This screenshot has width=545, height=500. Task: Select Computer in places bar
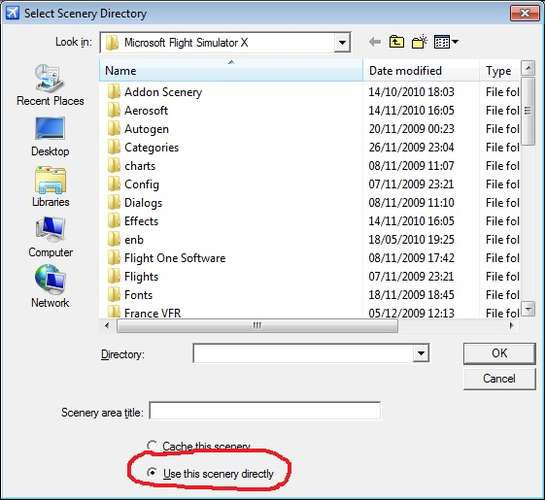click(50, 237)
